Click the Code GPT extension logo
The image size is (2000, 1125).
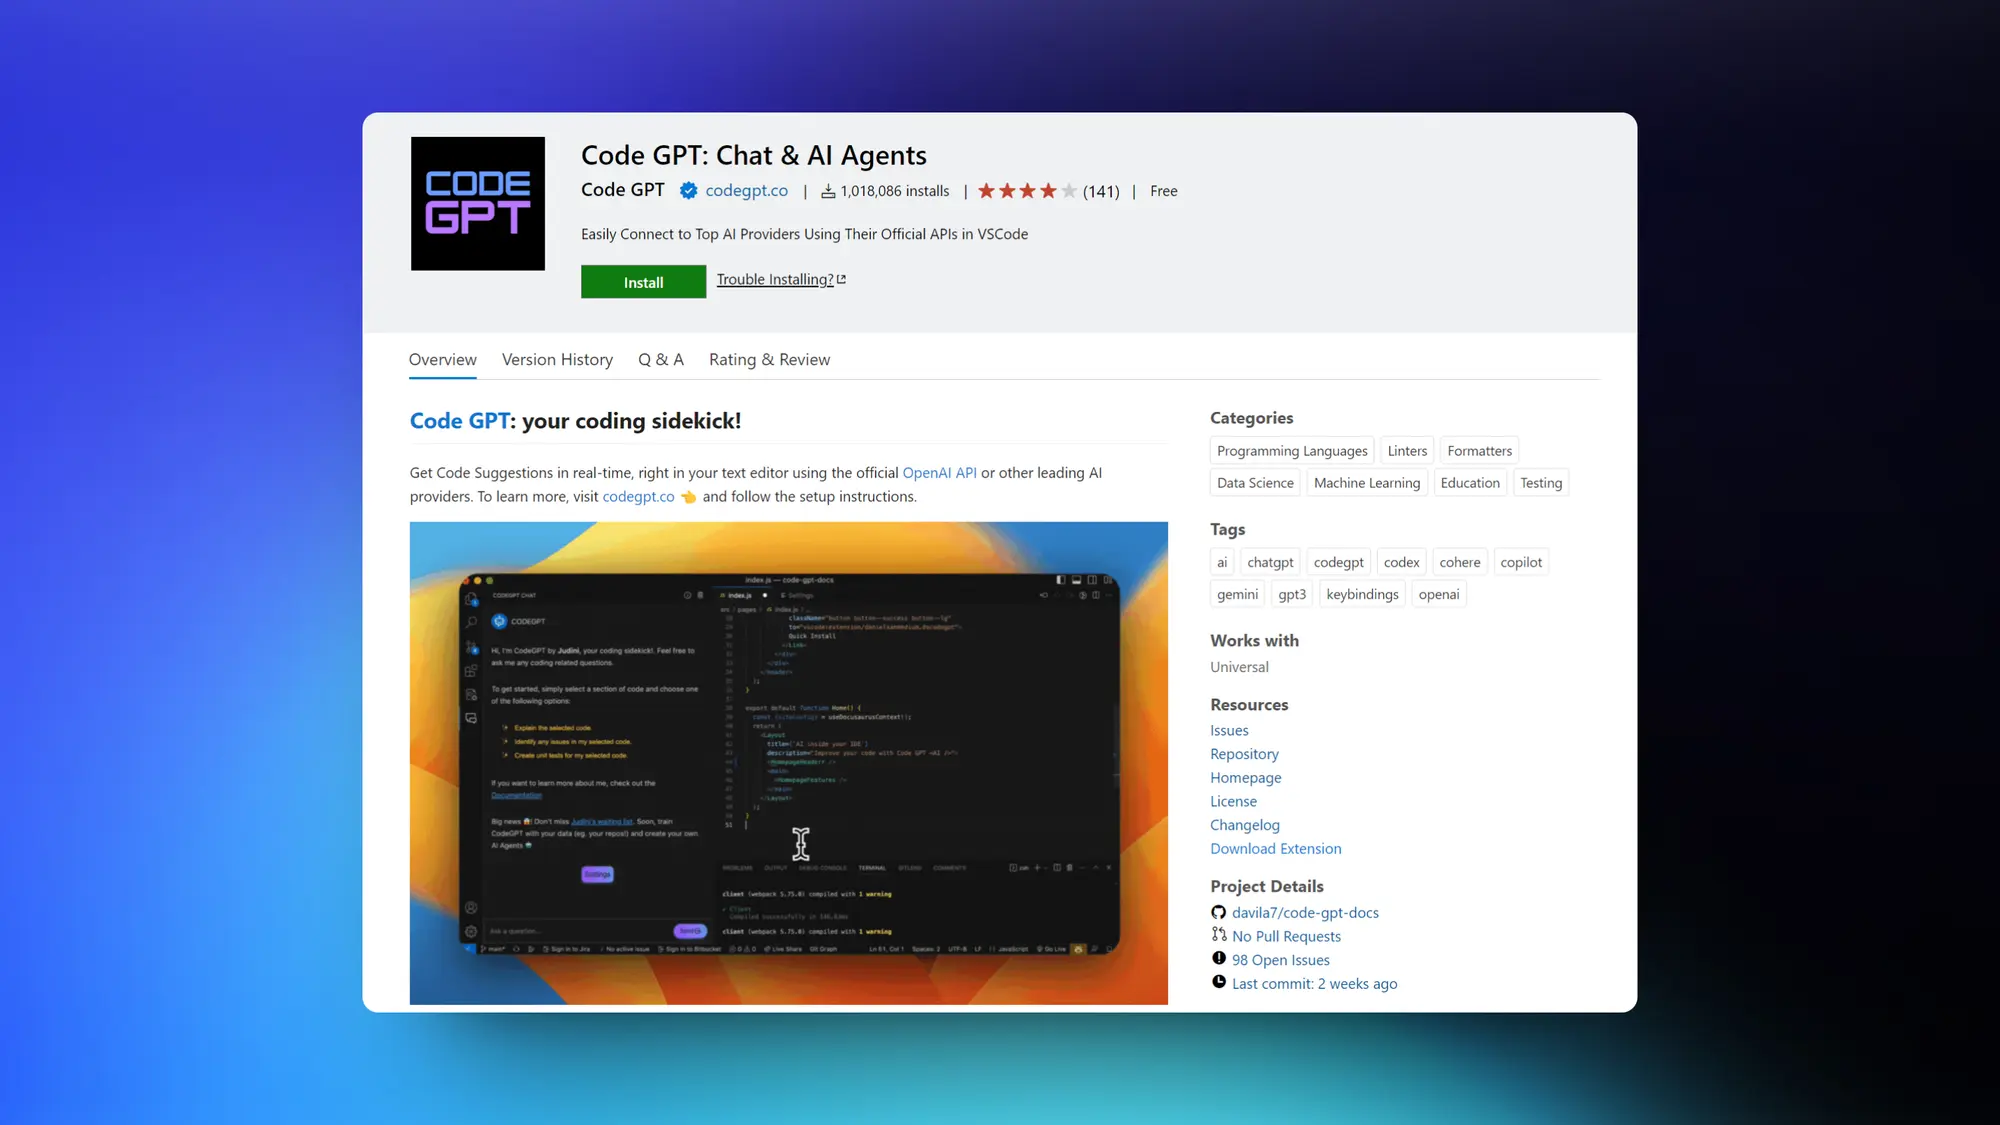point(477,203)
